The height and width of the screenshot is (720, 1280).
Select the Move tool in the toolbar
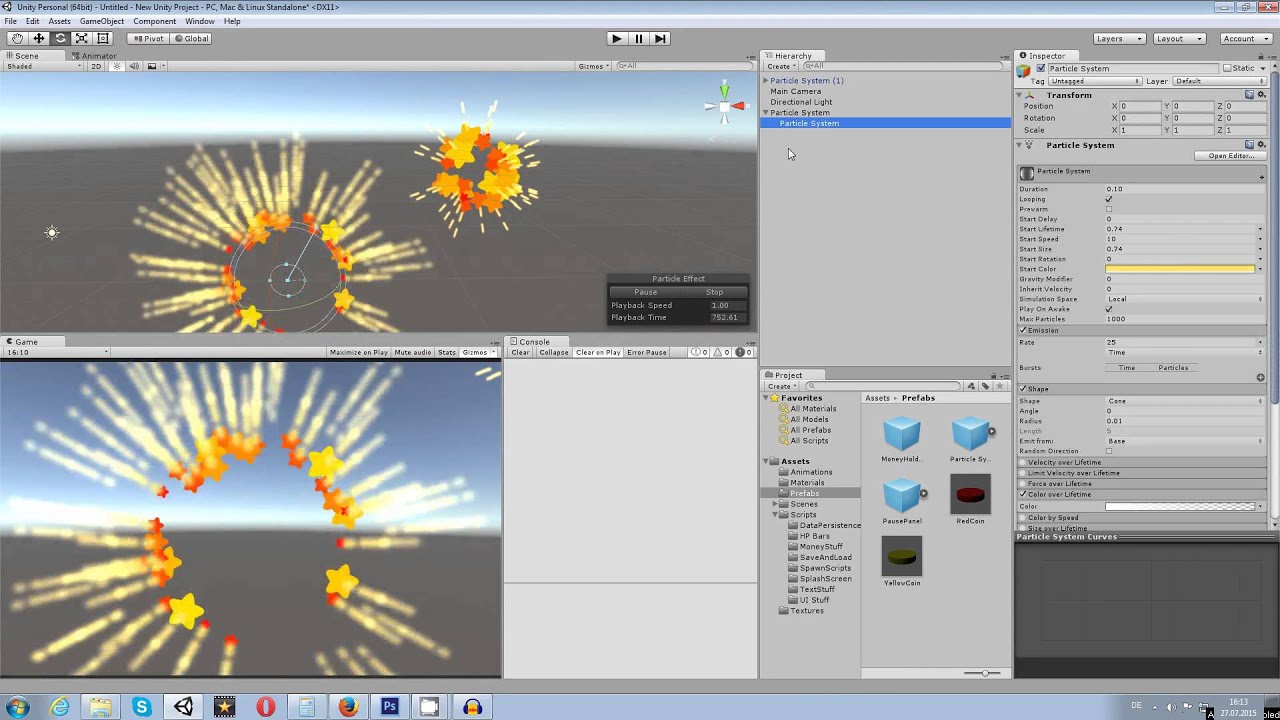pos(39,38)
